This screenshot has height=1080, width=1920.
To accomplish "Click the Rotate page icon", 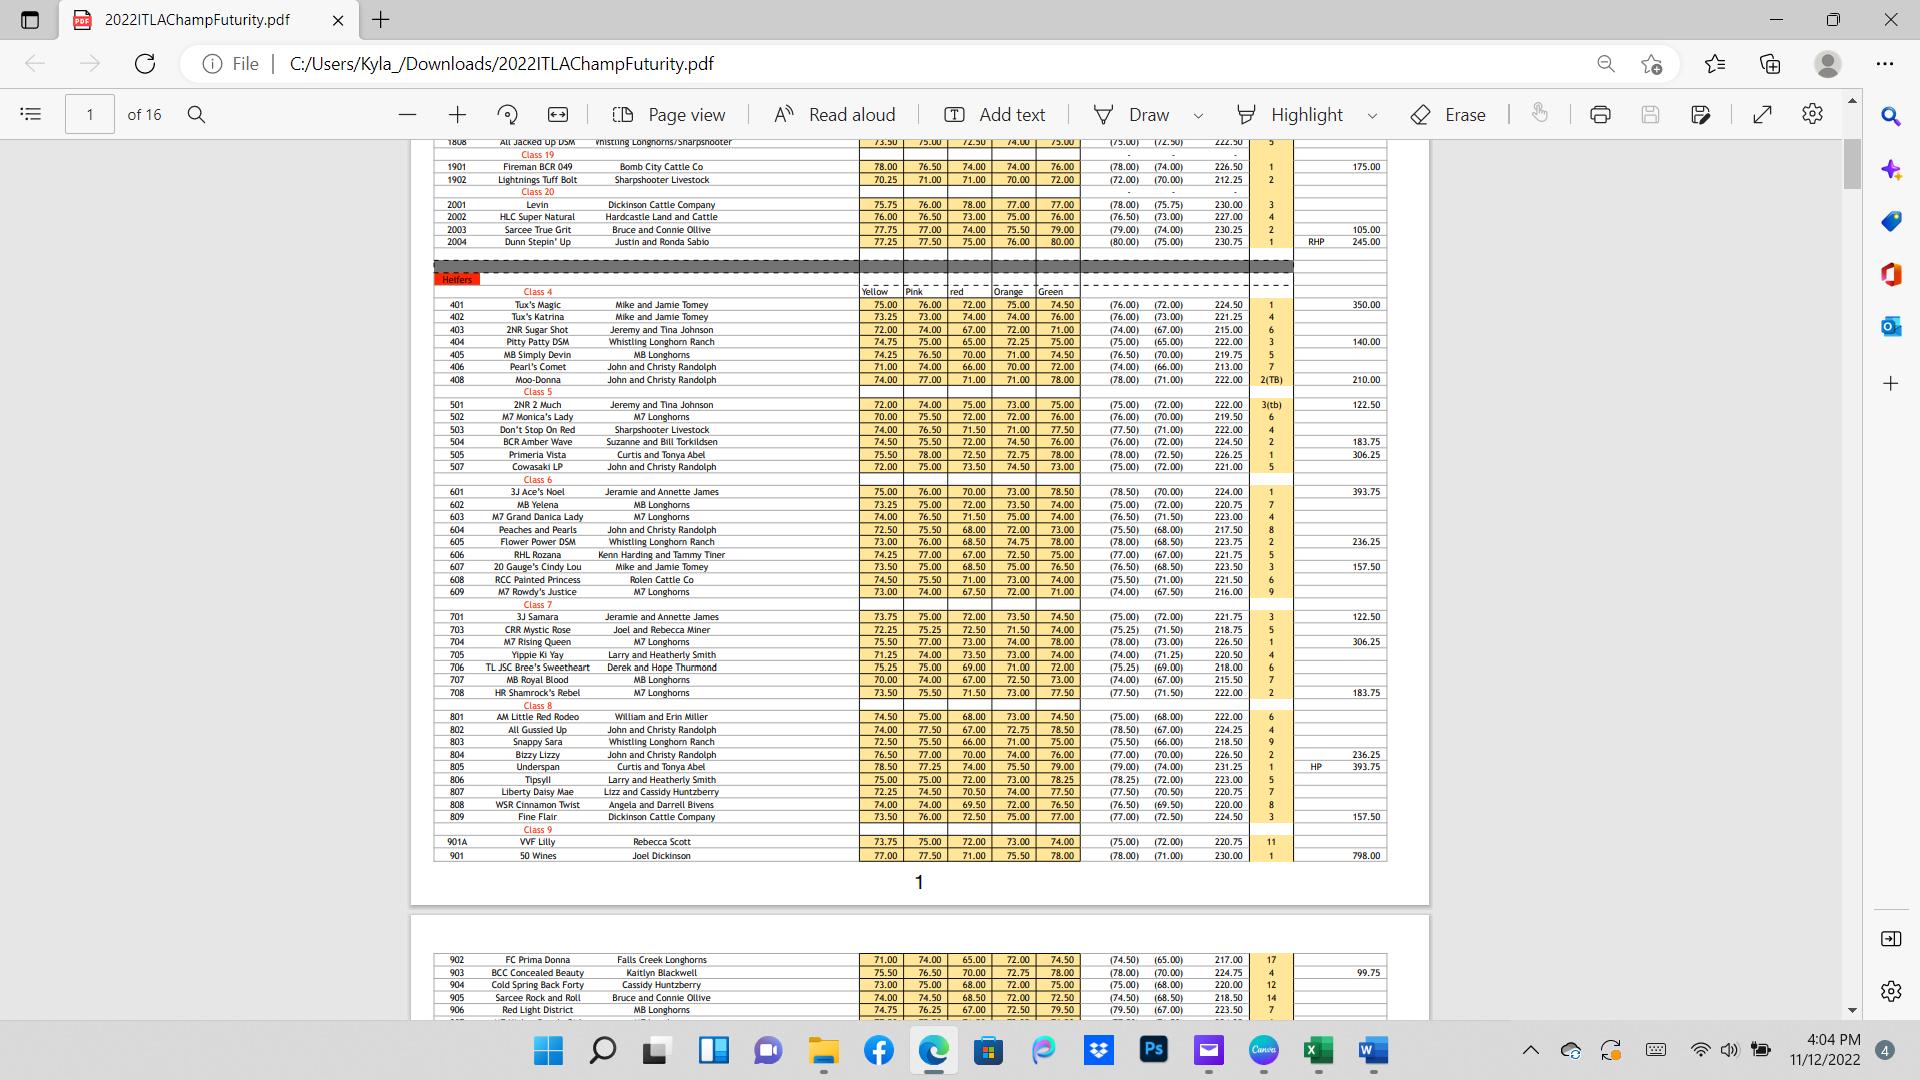I will (x=508, y=115).
